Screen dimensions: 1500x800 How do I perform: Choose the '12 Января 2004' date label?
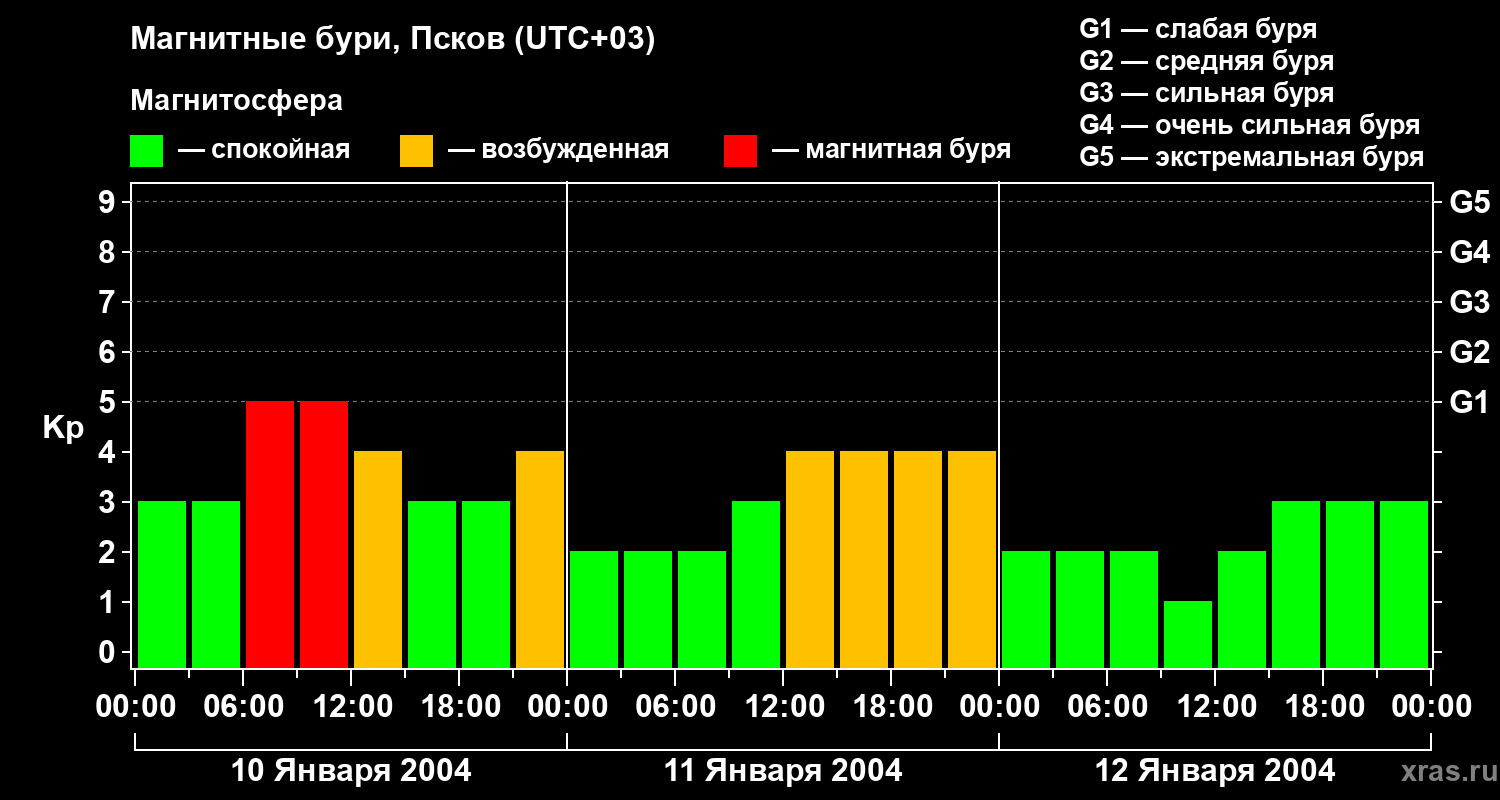[x=1215, y=771]
